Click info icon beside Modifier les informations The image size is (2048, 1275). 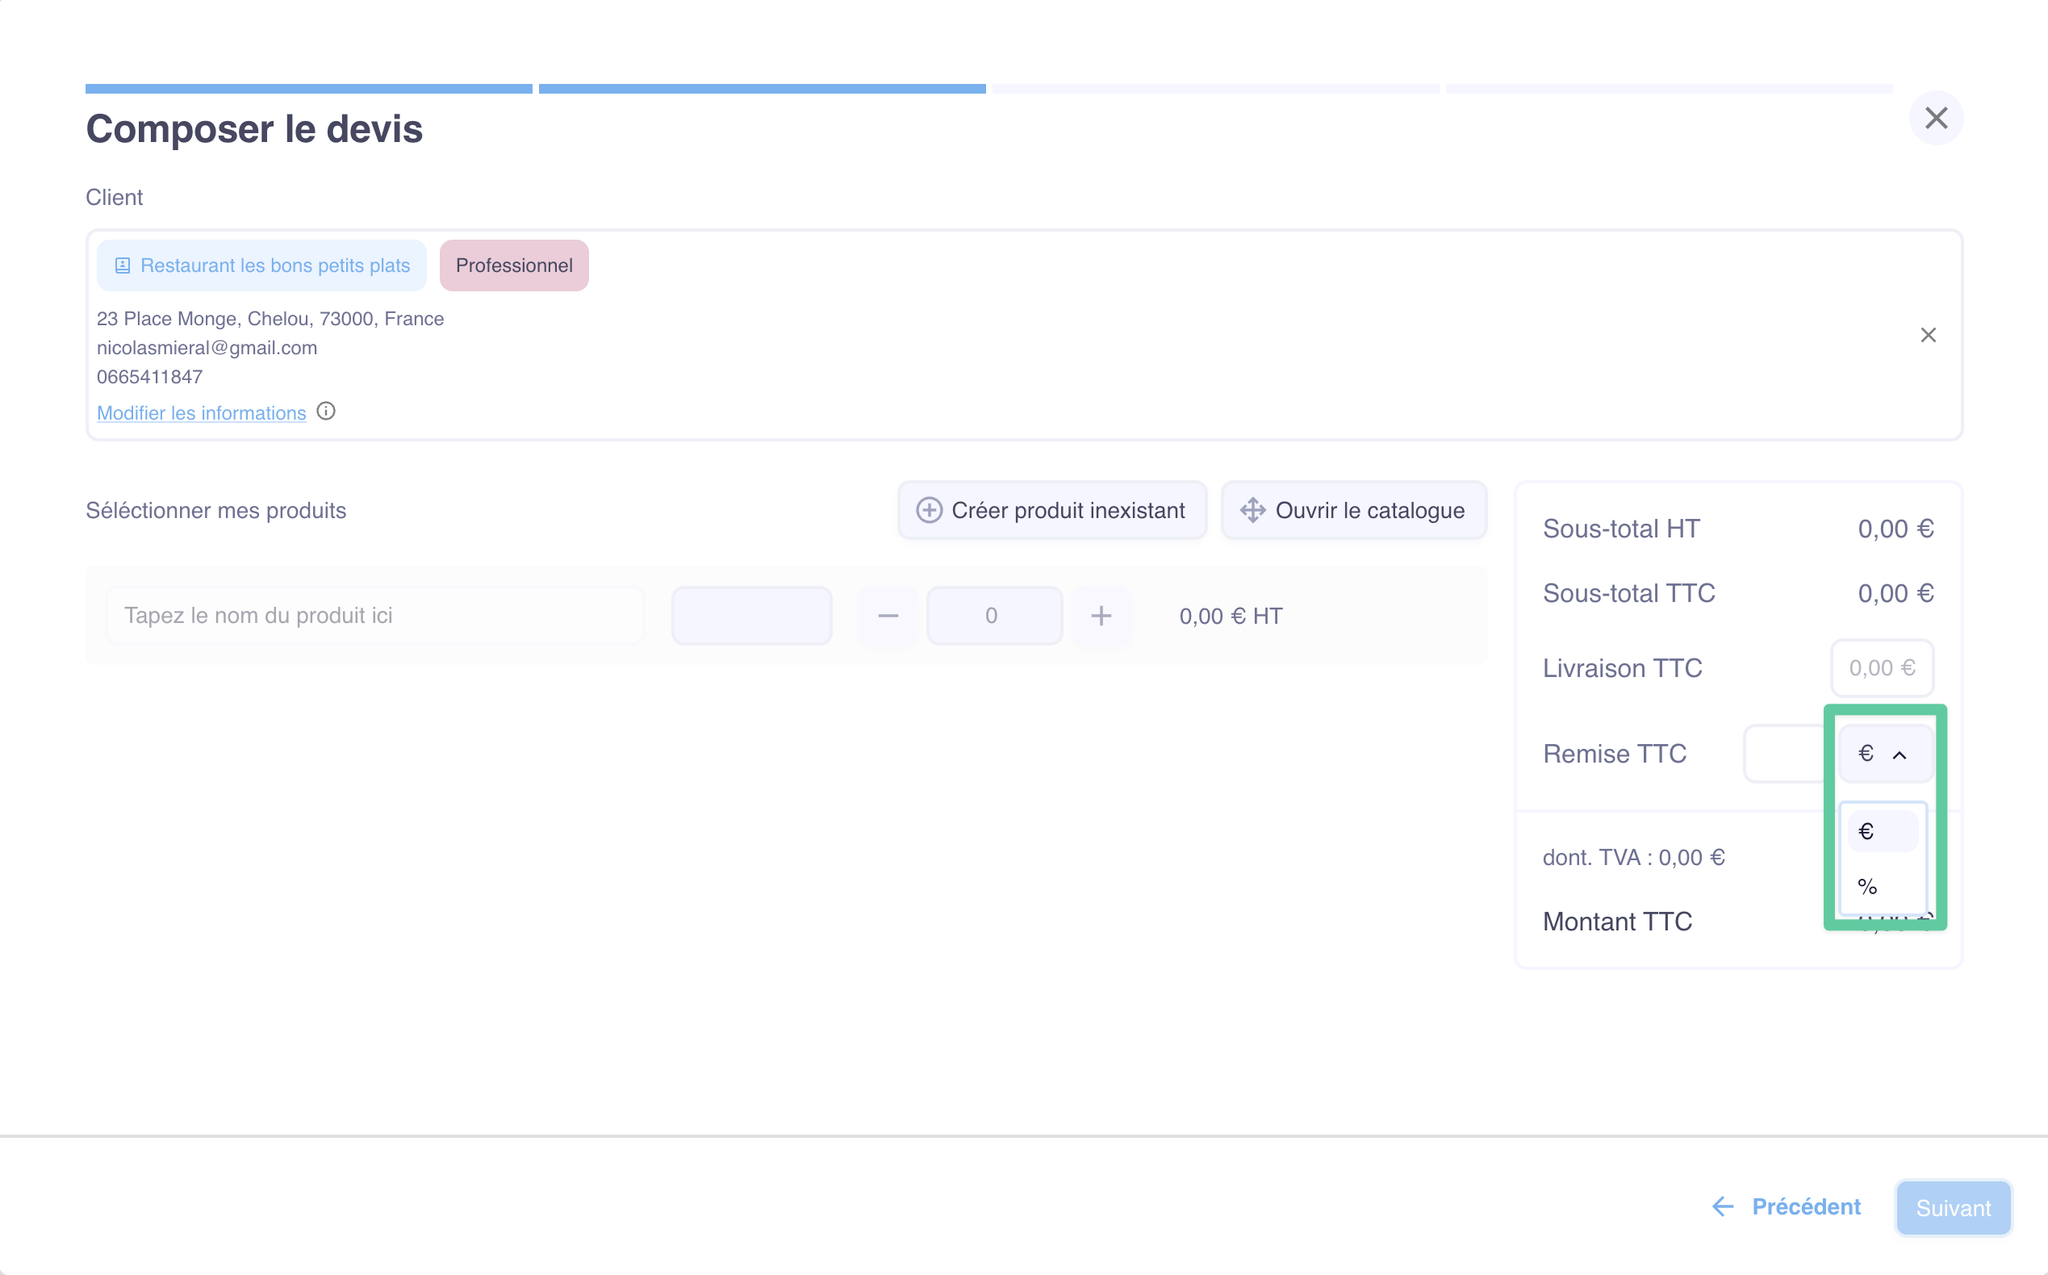(x=326, y=411)
